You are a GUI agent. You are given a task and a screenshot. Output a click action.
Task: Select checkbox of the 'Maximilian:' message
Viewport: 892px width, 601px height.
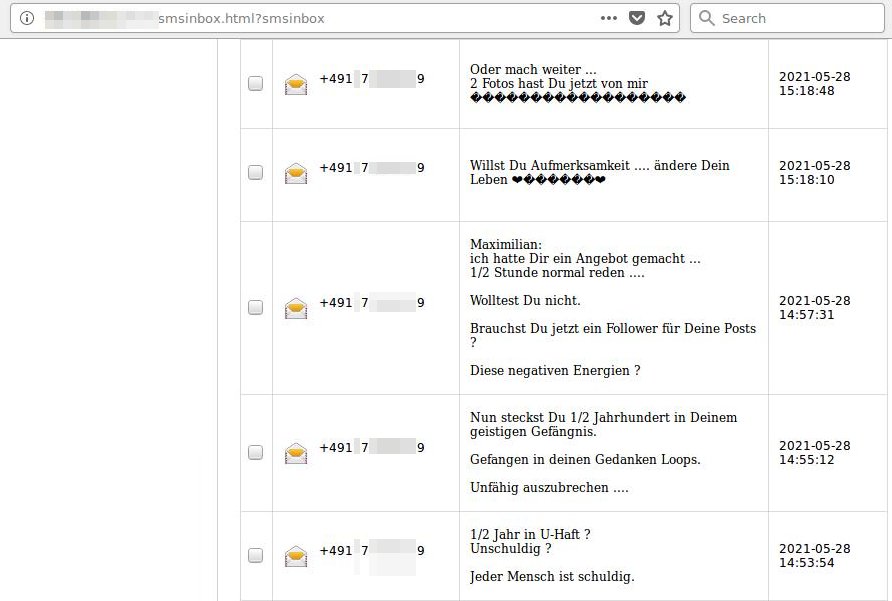tap(255, 307)
